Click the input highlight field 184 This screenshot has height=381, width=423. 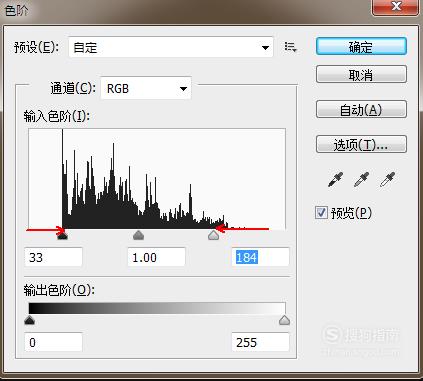pos(260,257)
